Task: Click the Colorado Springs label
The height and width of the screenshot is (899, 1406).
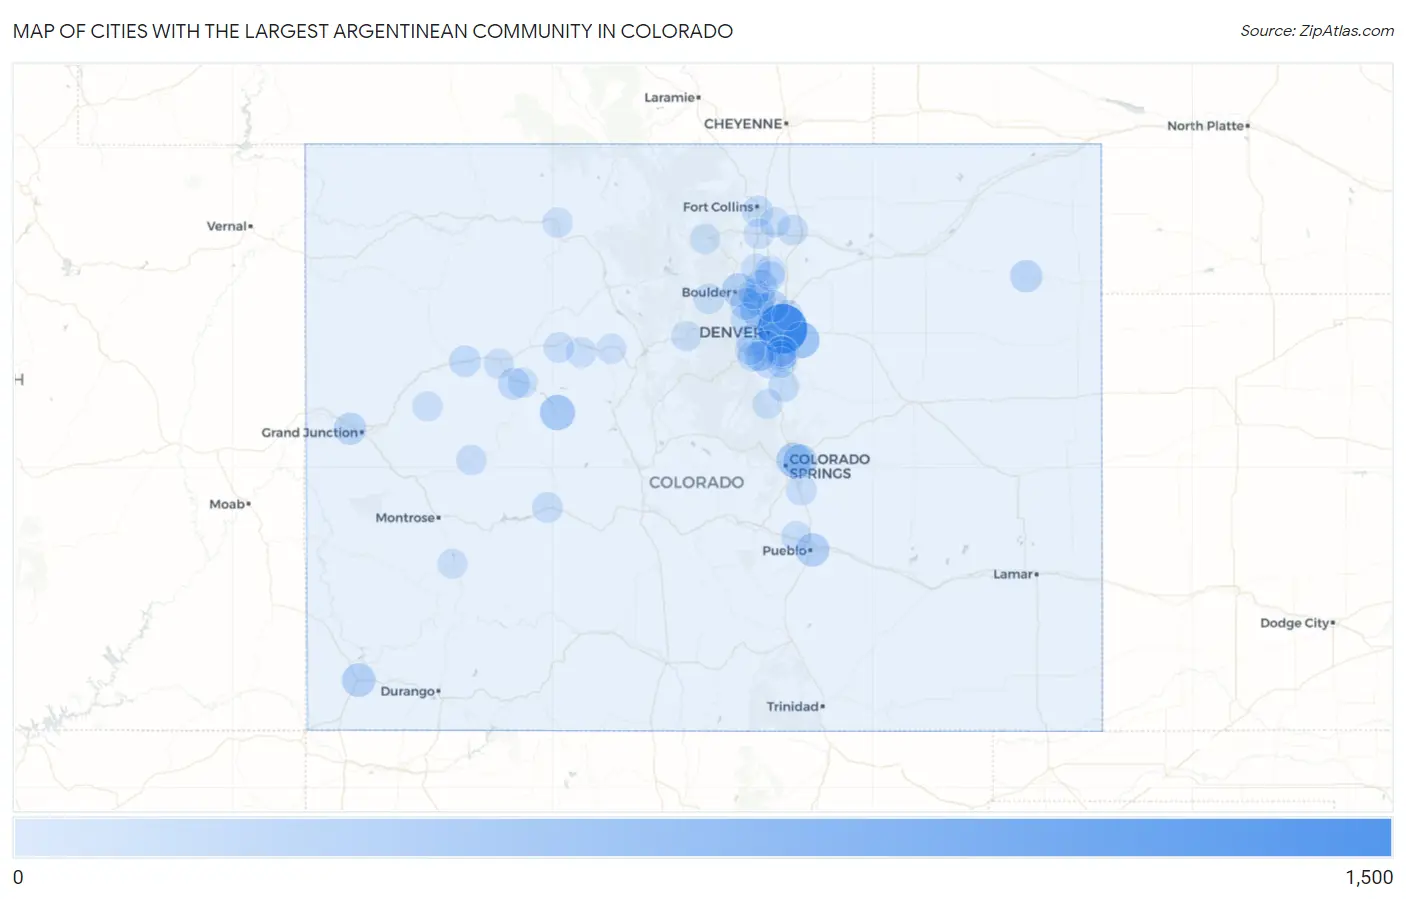Action: click(x=829, y=466)
